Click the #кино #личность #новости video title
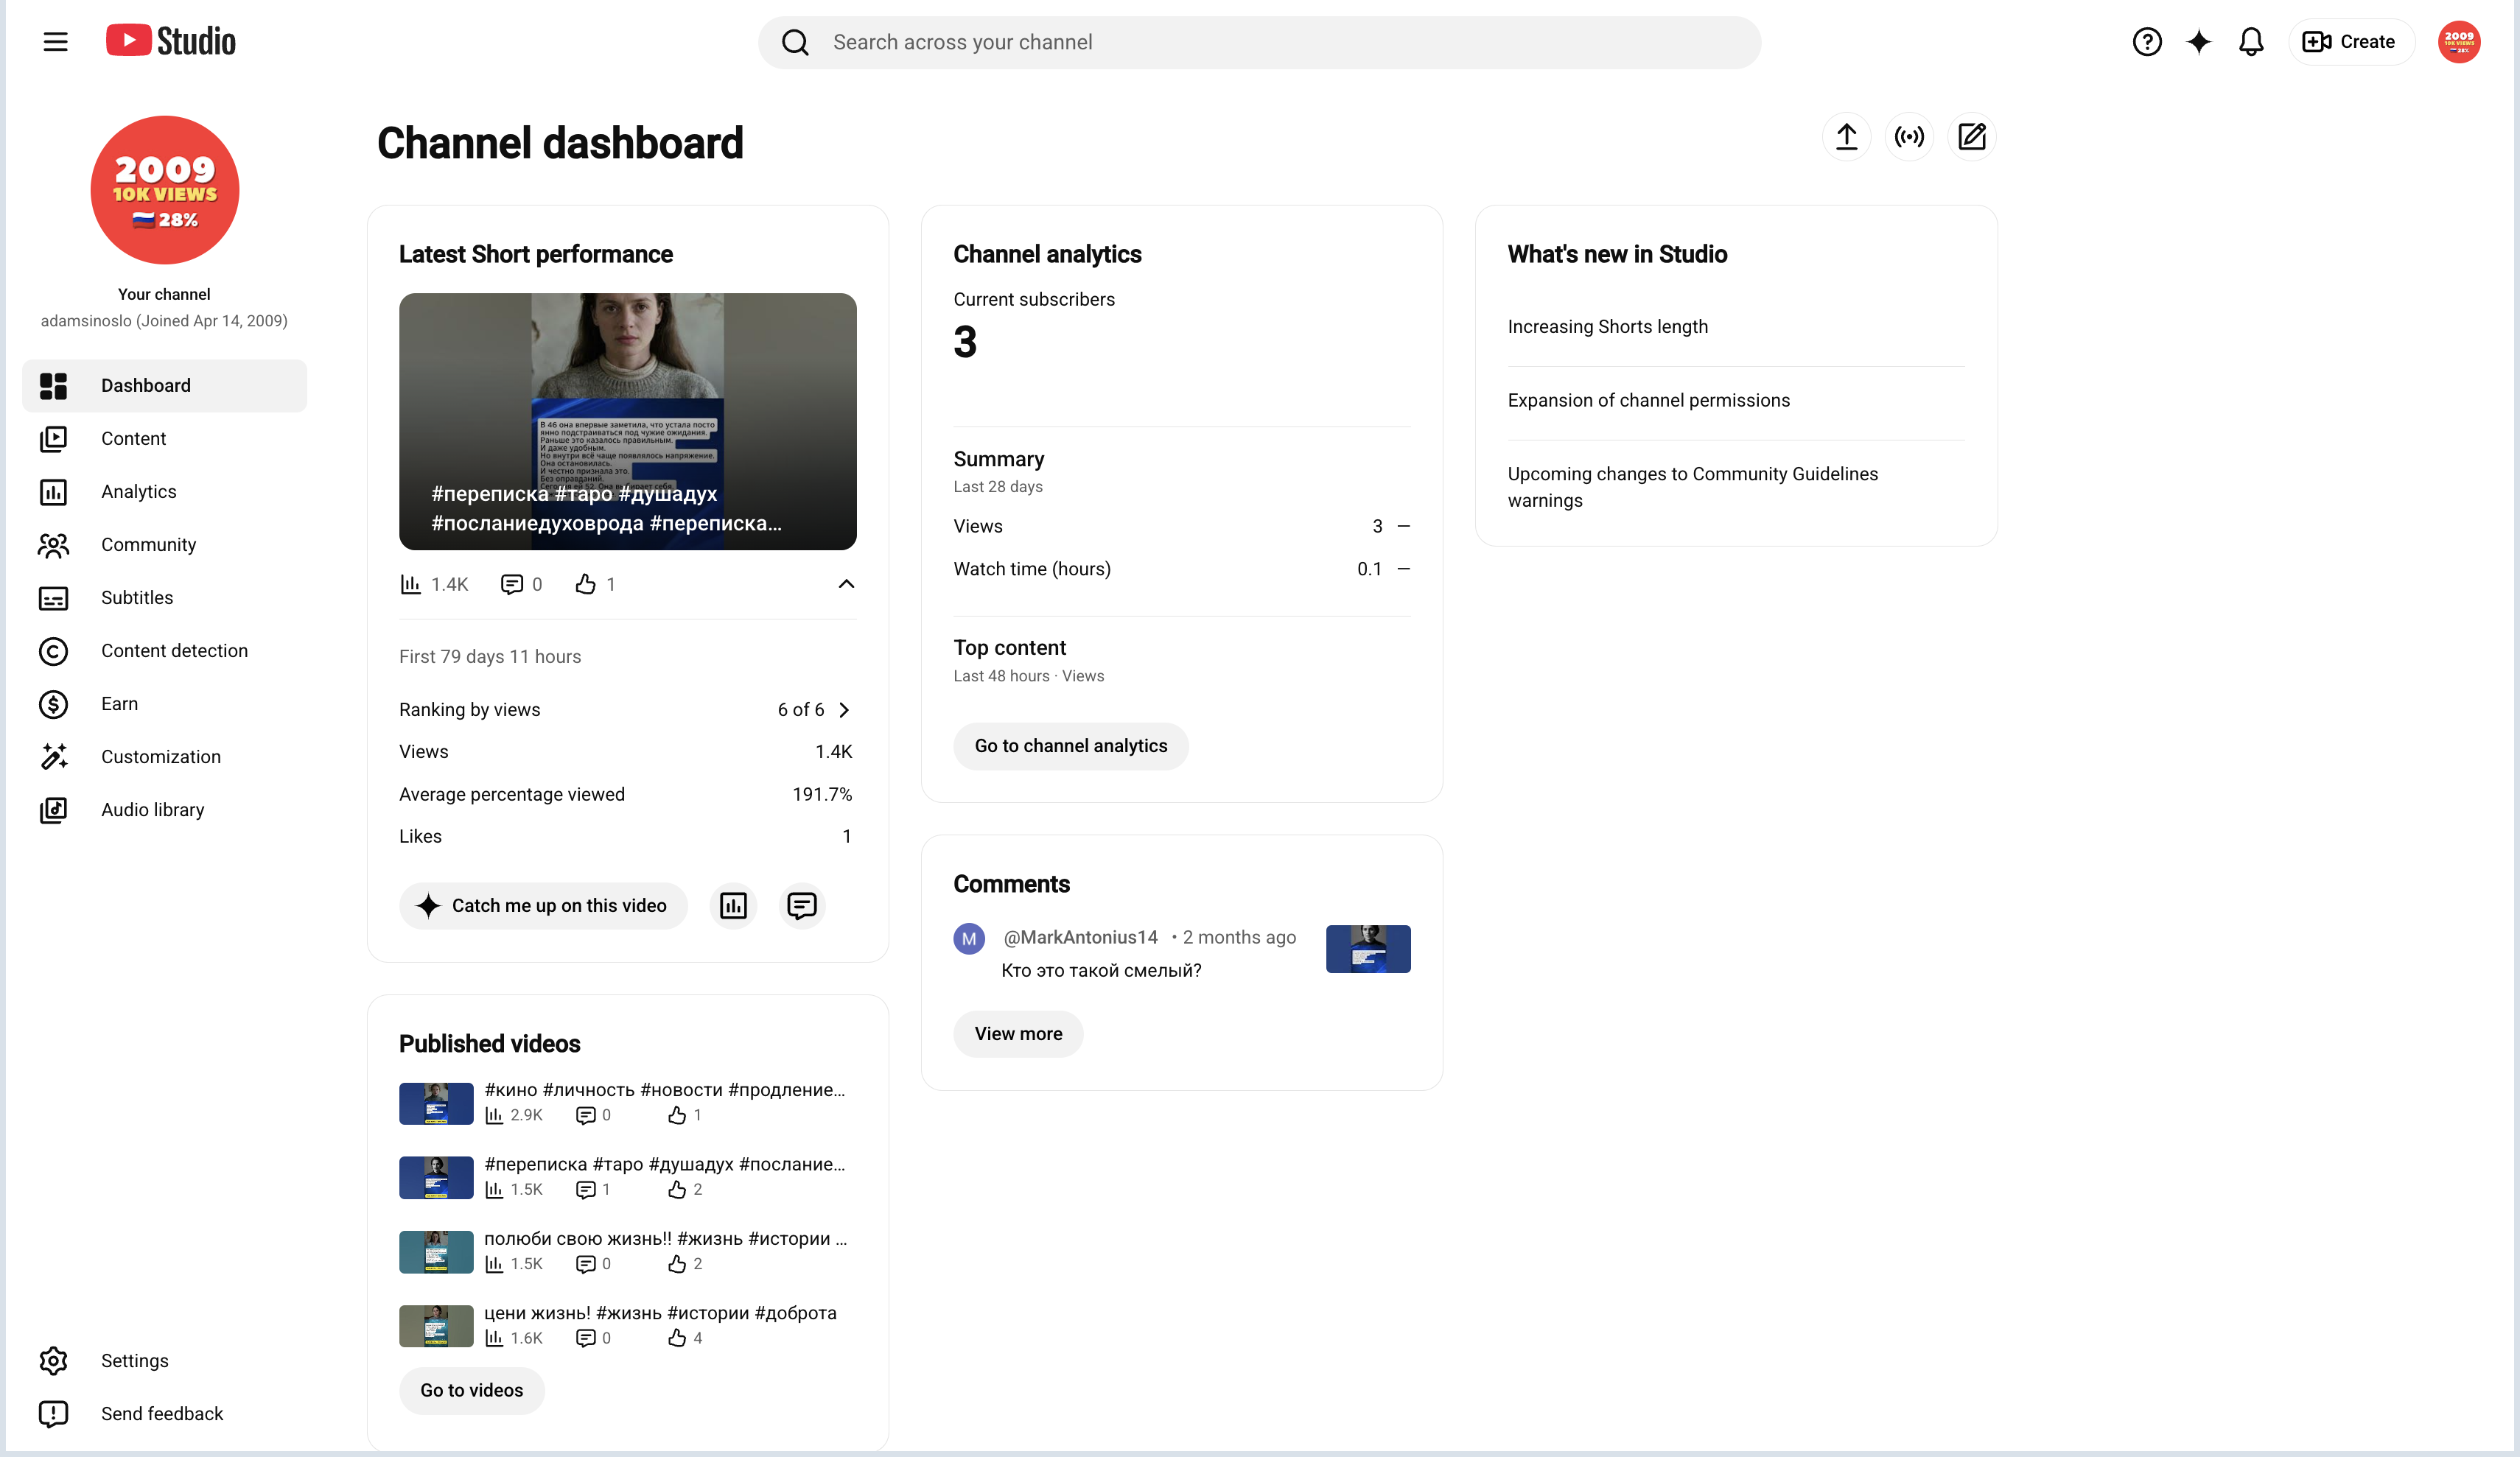 pyautogui.click(x=665, y=1090)
